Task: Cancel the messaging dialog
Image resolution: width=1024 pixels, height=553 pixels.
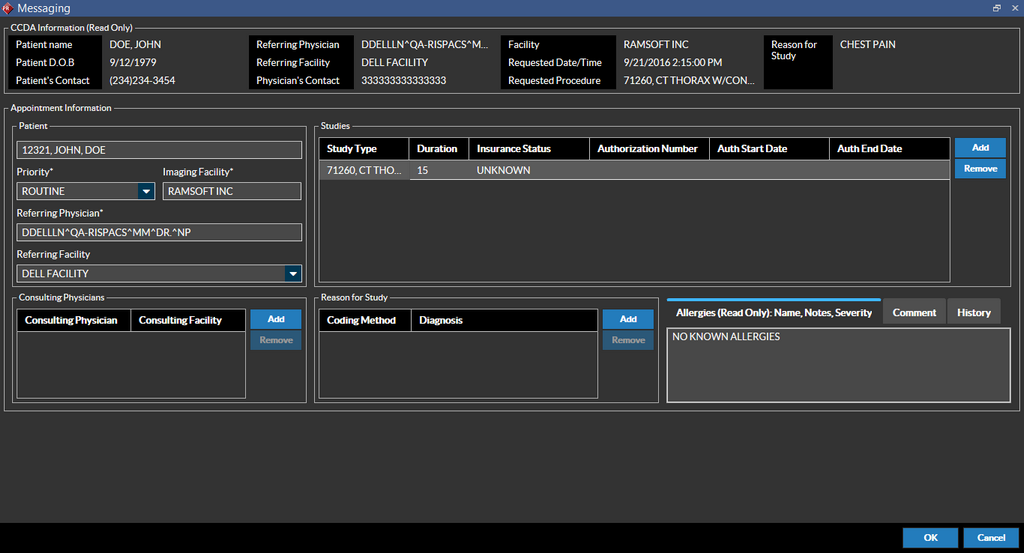Action: pyautogui.click(x=991, y=538)
